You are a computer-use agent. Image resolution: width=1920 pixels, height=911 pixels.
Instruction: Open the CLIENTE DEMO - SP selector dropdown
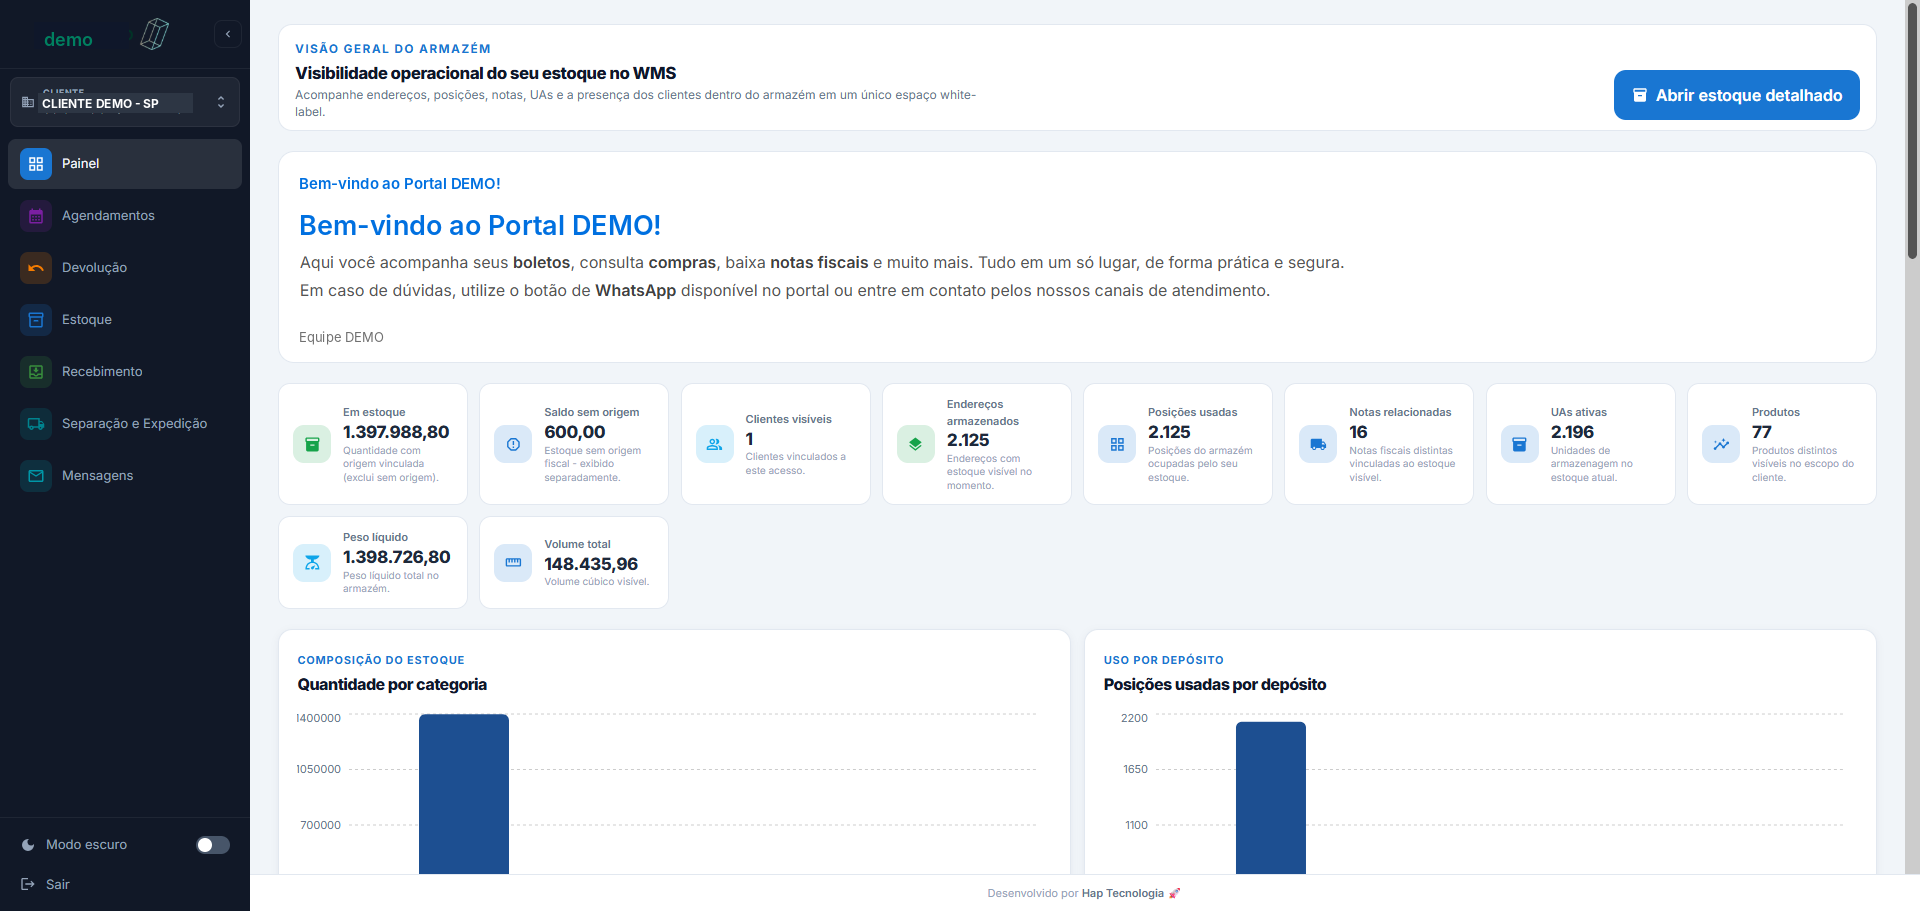[x=125, y=102]
